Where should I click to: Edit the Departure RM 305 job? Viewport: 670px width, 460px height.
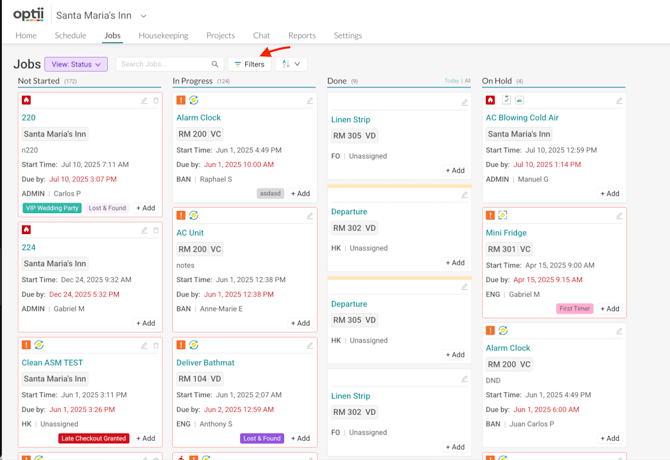[464, 287]
